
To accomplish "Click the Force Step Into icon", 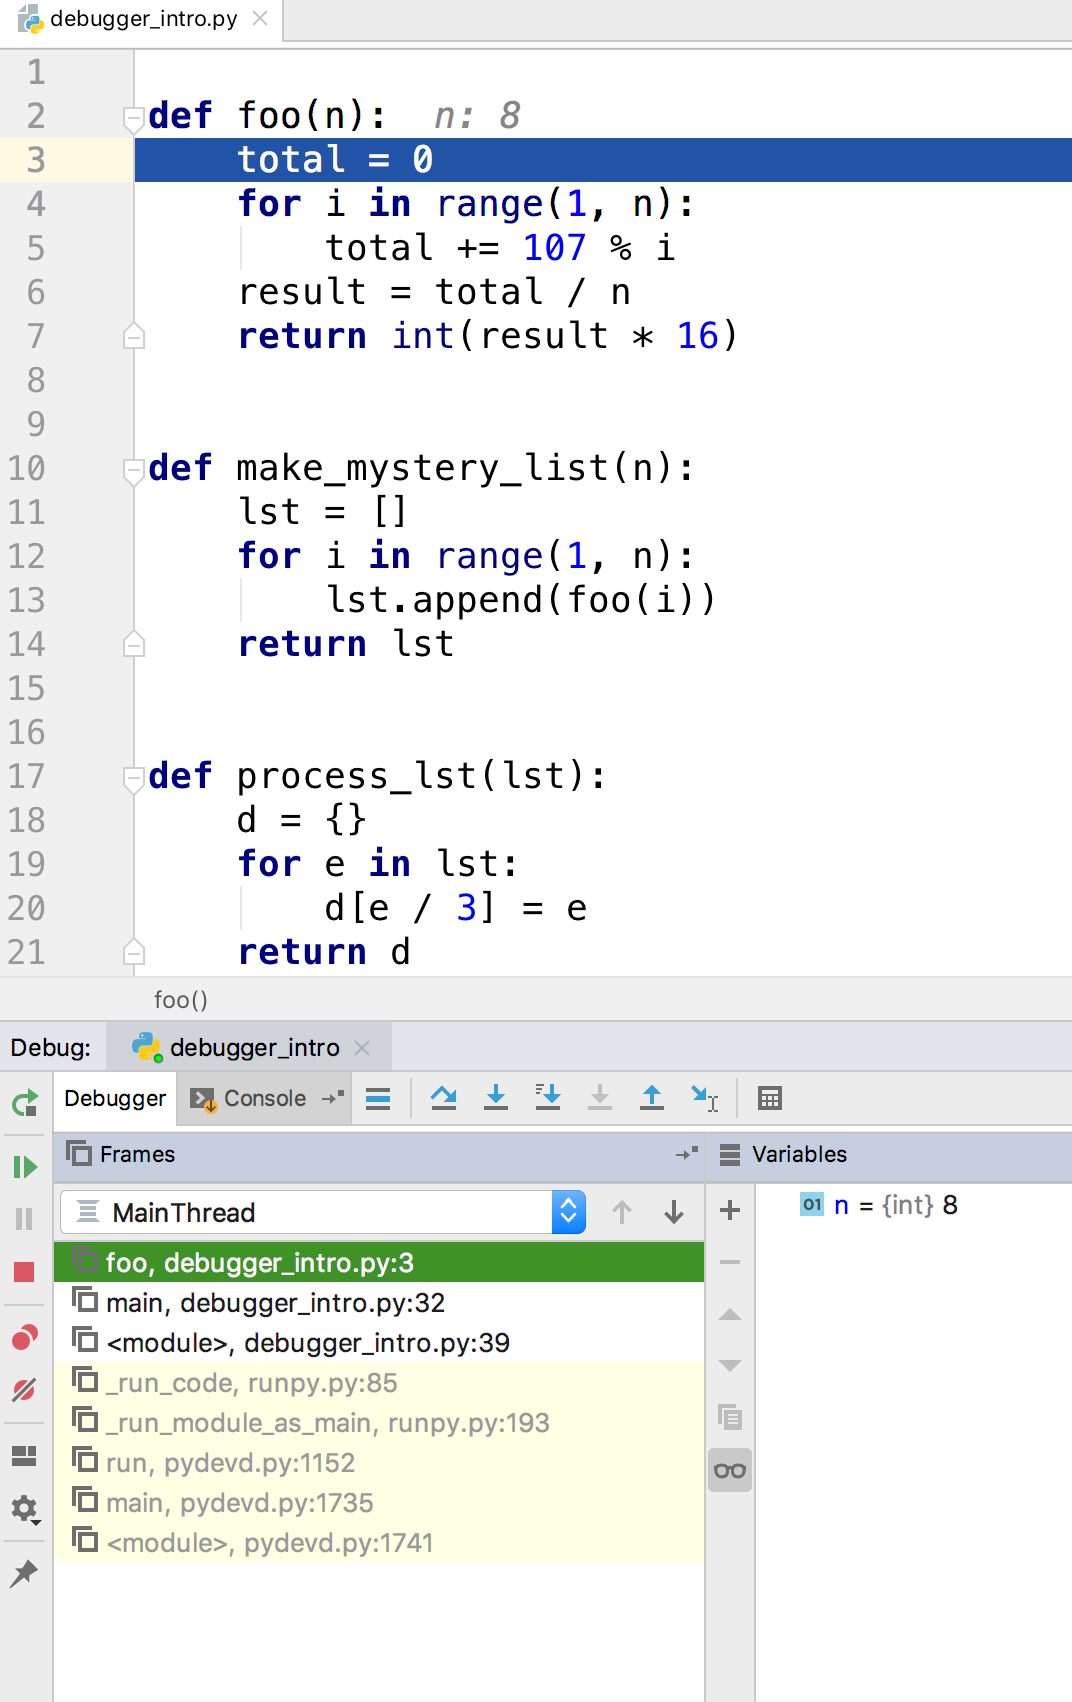I will tap(600, 1098).
